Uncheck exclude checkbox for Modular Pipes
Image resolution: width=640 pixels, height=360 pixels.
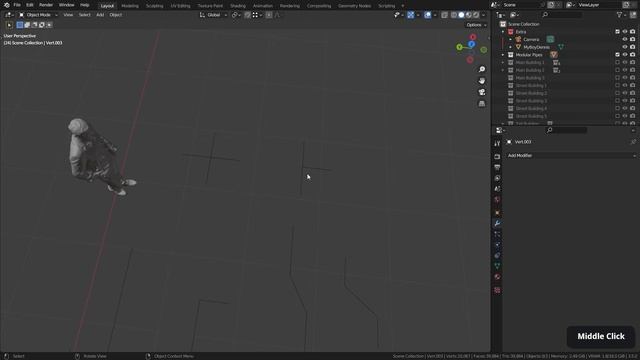pos(617,55)
